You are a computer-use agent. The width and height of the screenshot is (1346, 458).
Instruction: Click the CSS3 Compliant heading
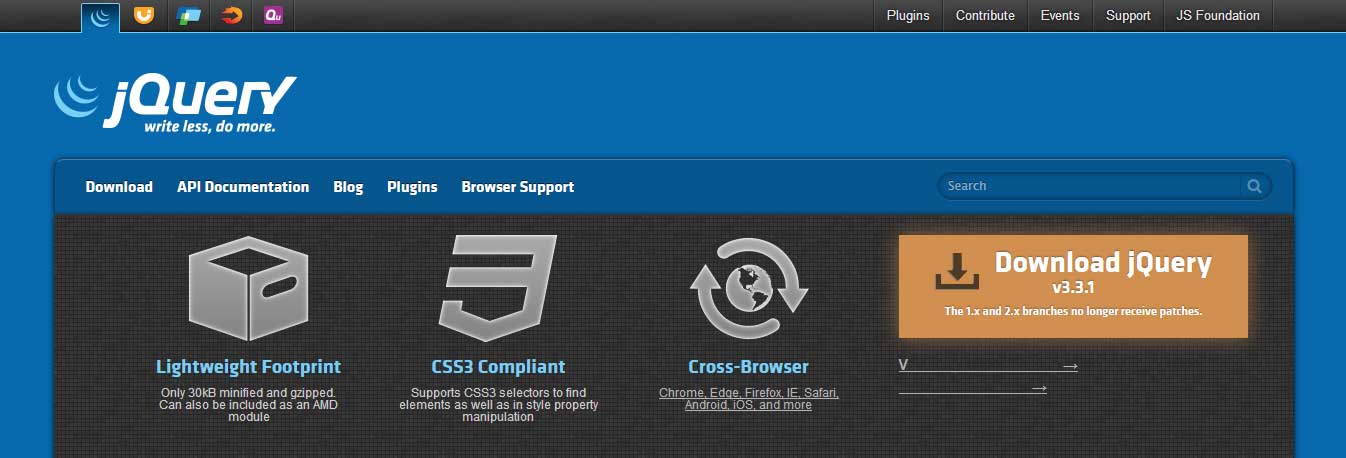pos(498,367)
